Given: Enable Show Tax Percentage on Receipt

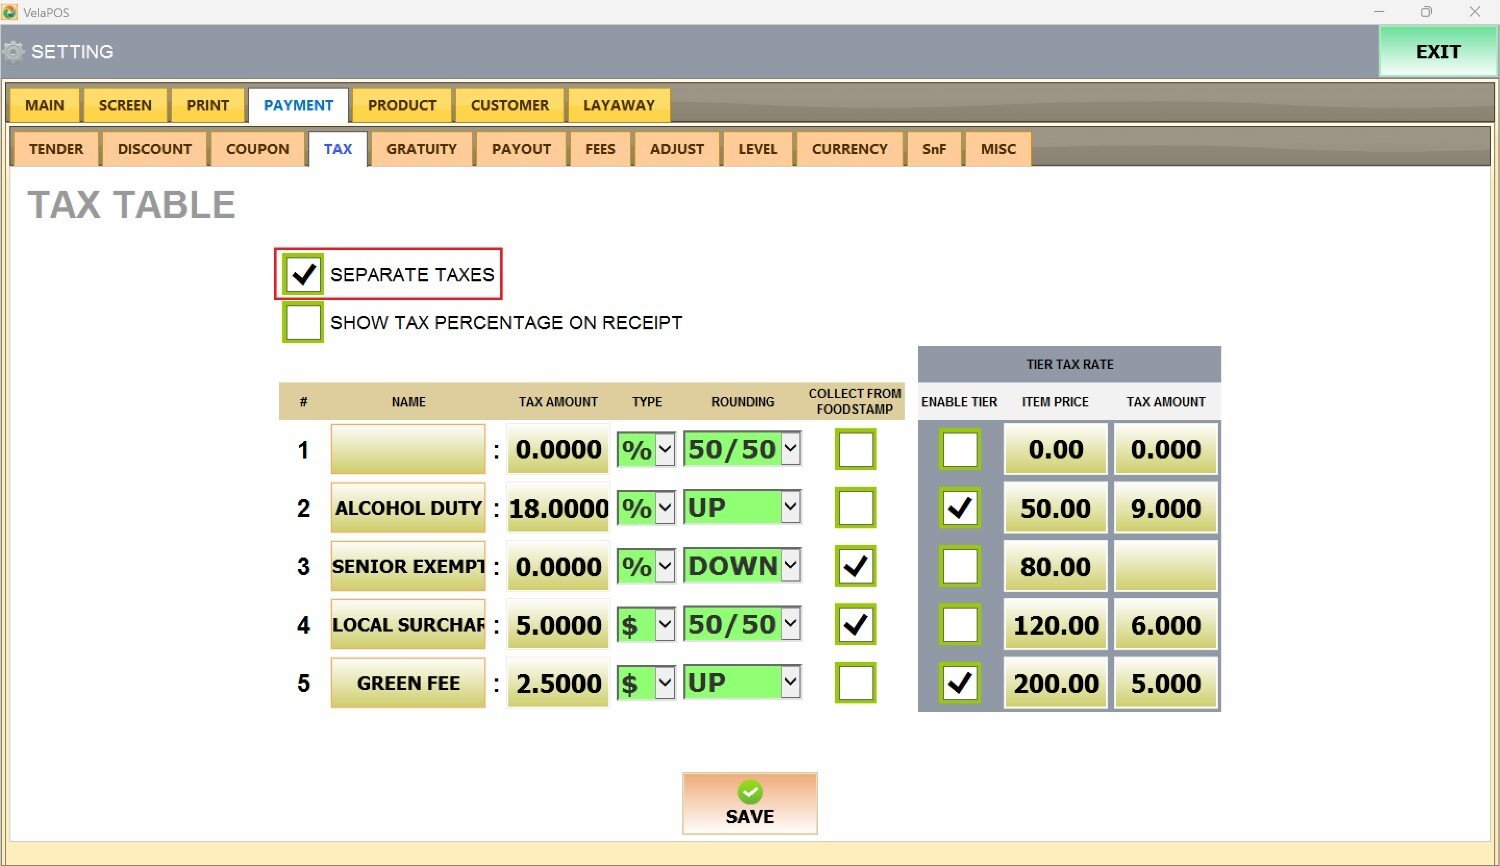Looking at the screenshot, I should (303, 323).
